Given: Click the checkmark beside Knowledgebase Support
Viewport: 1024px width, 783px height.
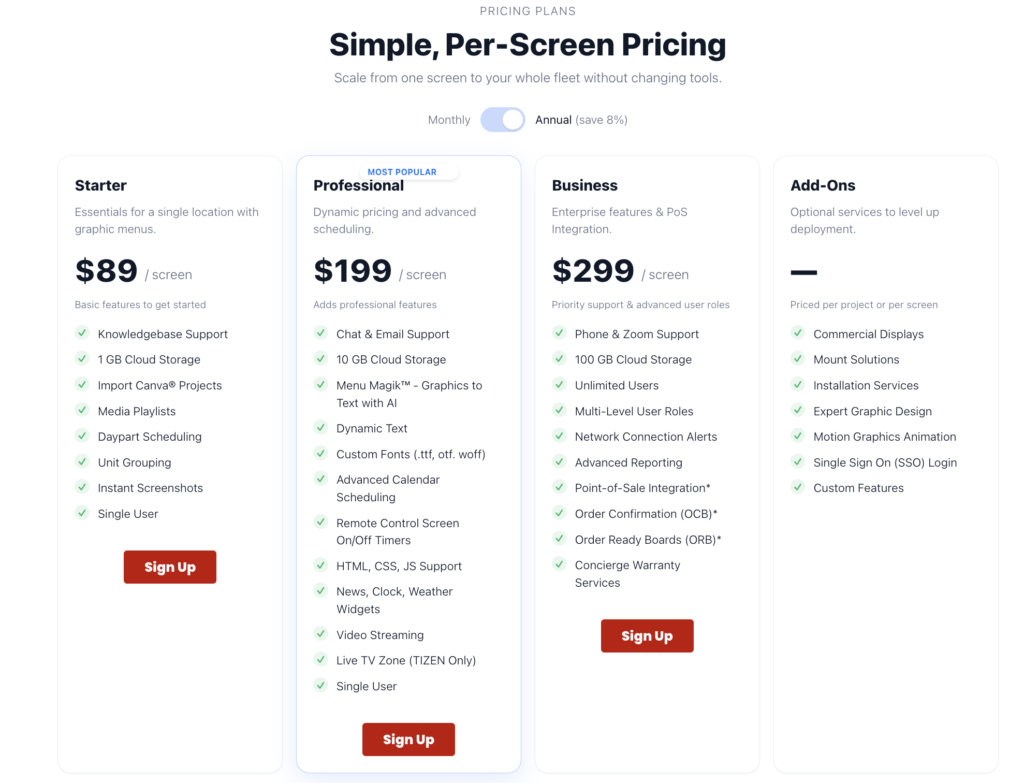Looking at the screenshot, I should [x=82, y=334].
